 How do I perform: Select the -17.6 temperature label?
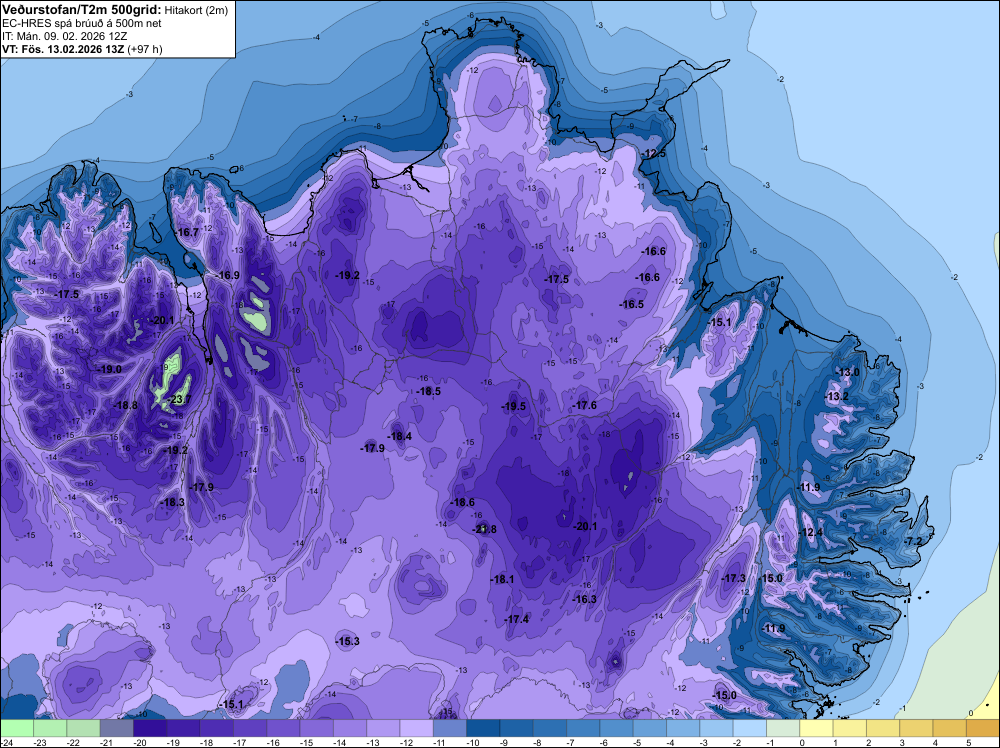pyautogui.click(x=584, y=406)
